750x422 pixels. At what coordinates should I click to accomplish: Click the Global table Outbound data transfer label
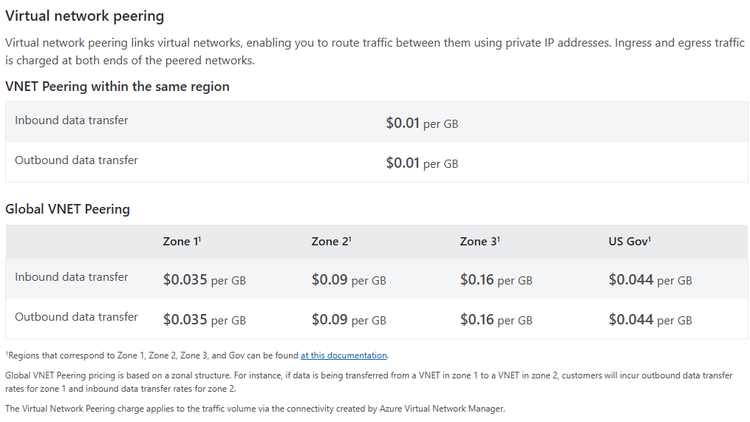76,317
